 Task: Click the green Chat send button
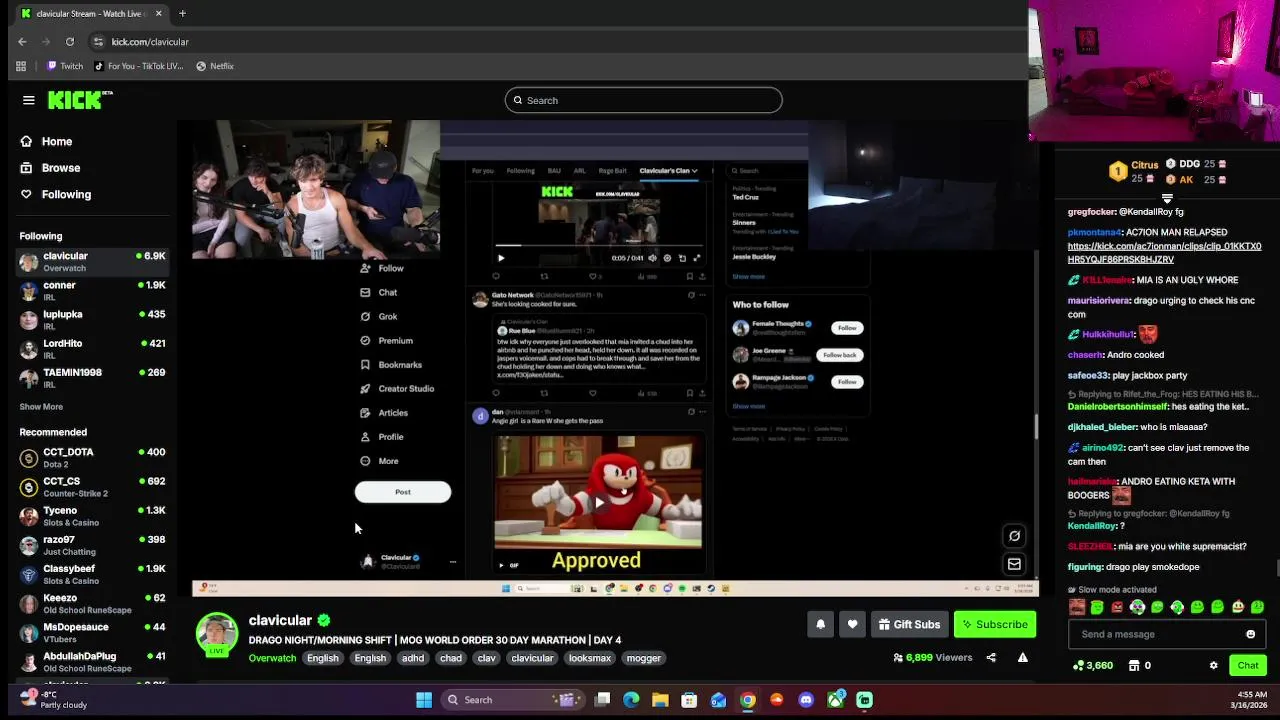1248,665
